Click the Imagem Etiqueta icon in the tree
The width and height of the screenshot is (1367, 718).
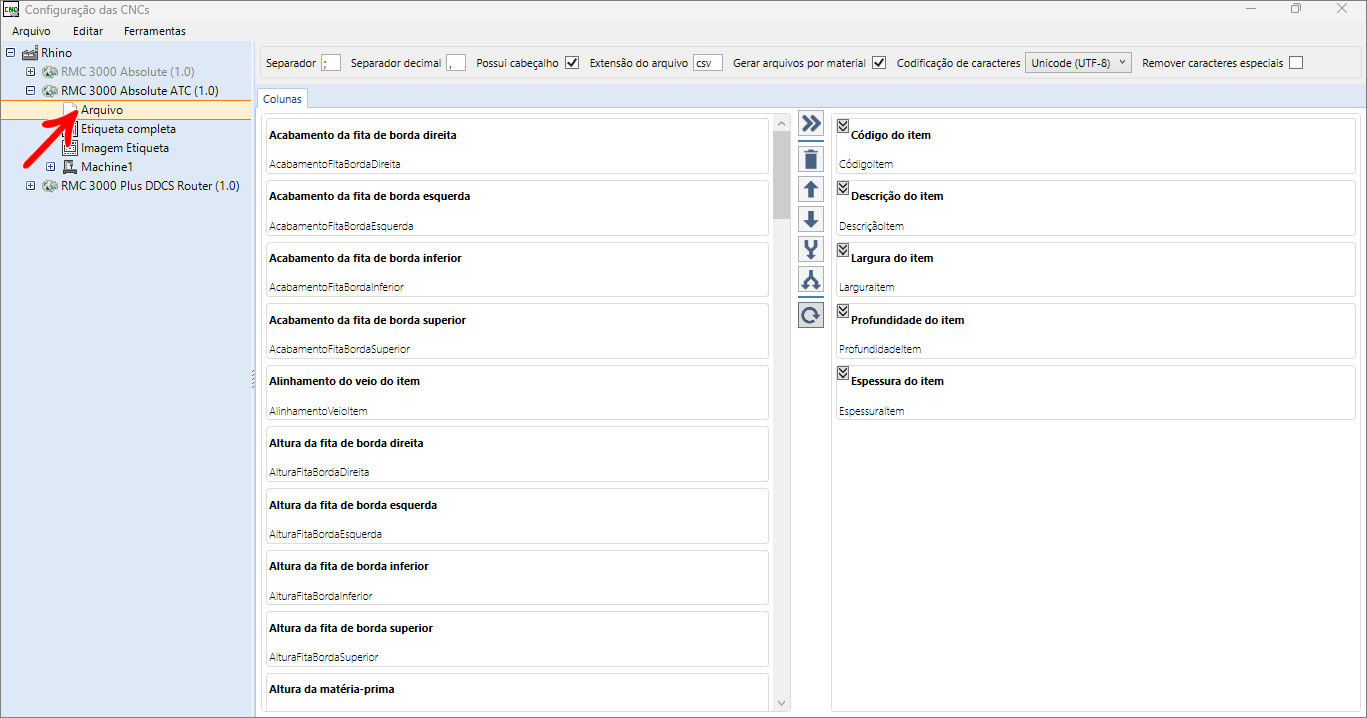[70, 147]
